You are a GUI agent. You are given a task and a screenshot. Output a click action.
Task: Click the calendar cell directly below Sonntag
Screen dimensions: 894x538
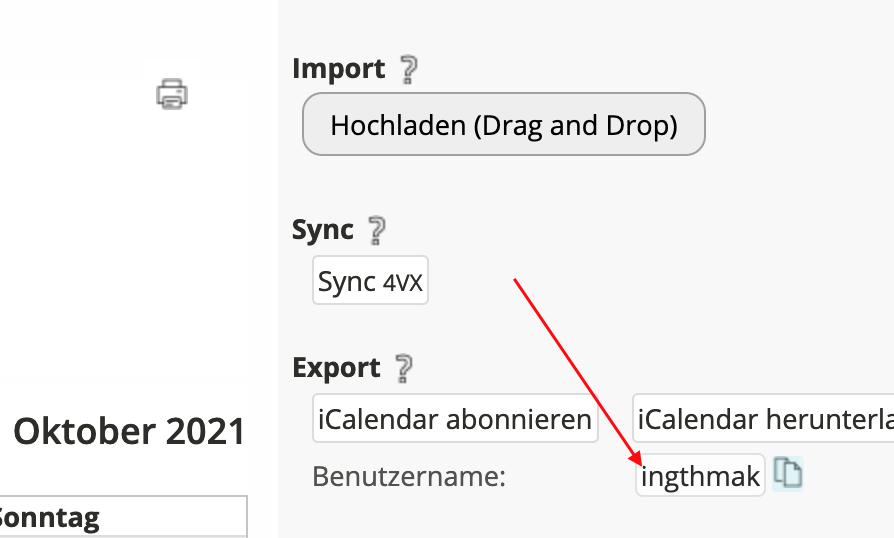click(120, 535)
